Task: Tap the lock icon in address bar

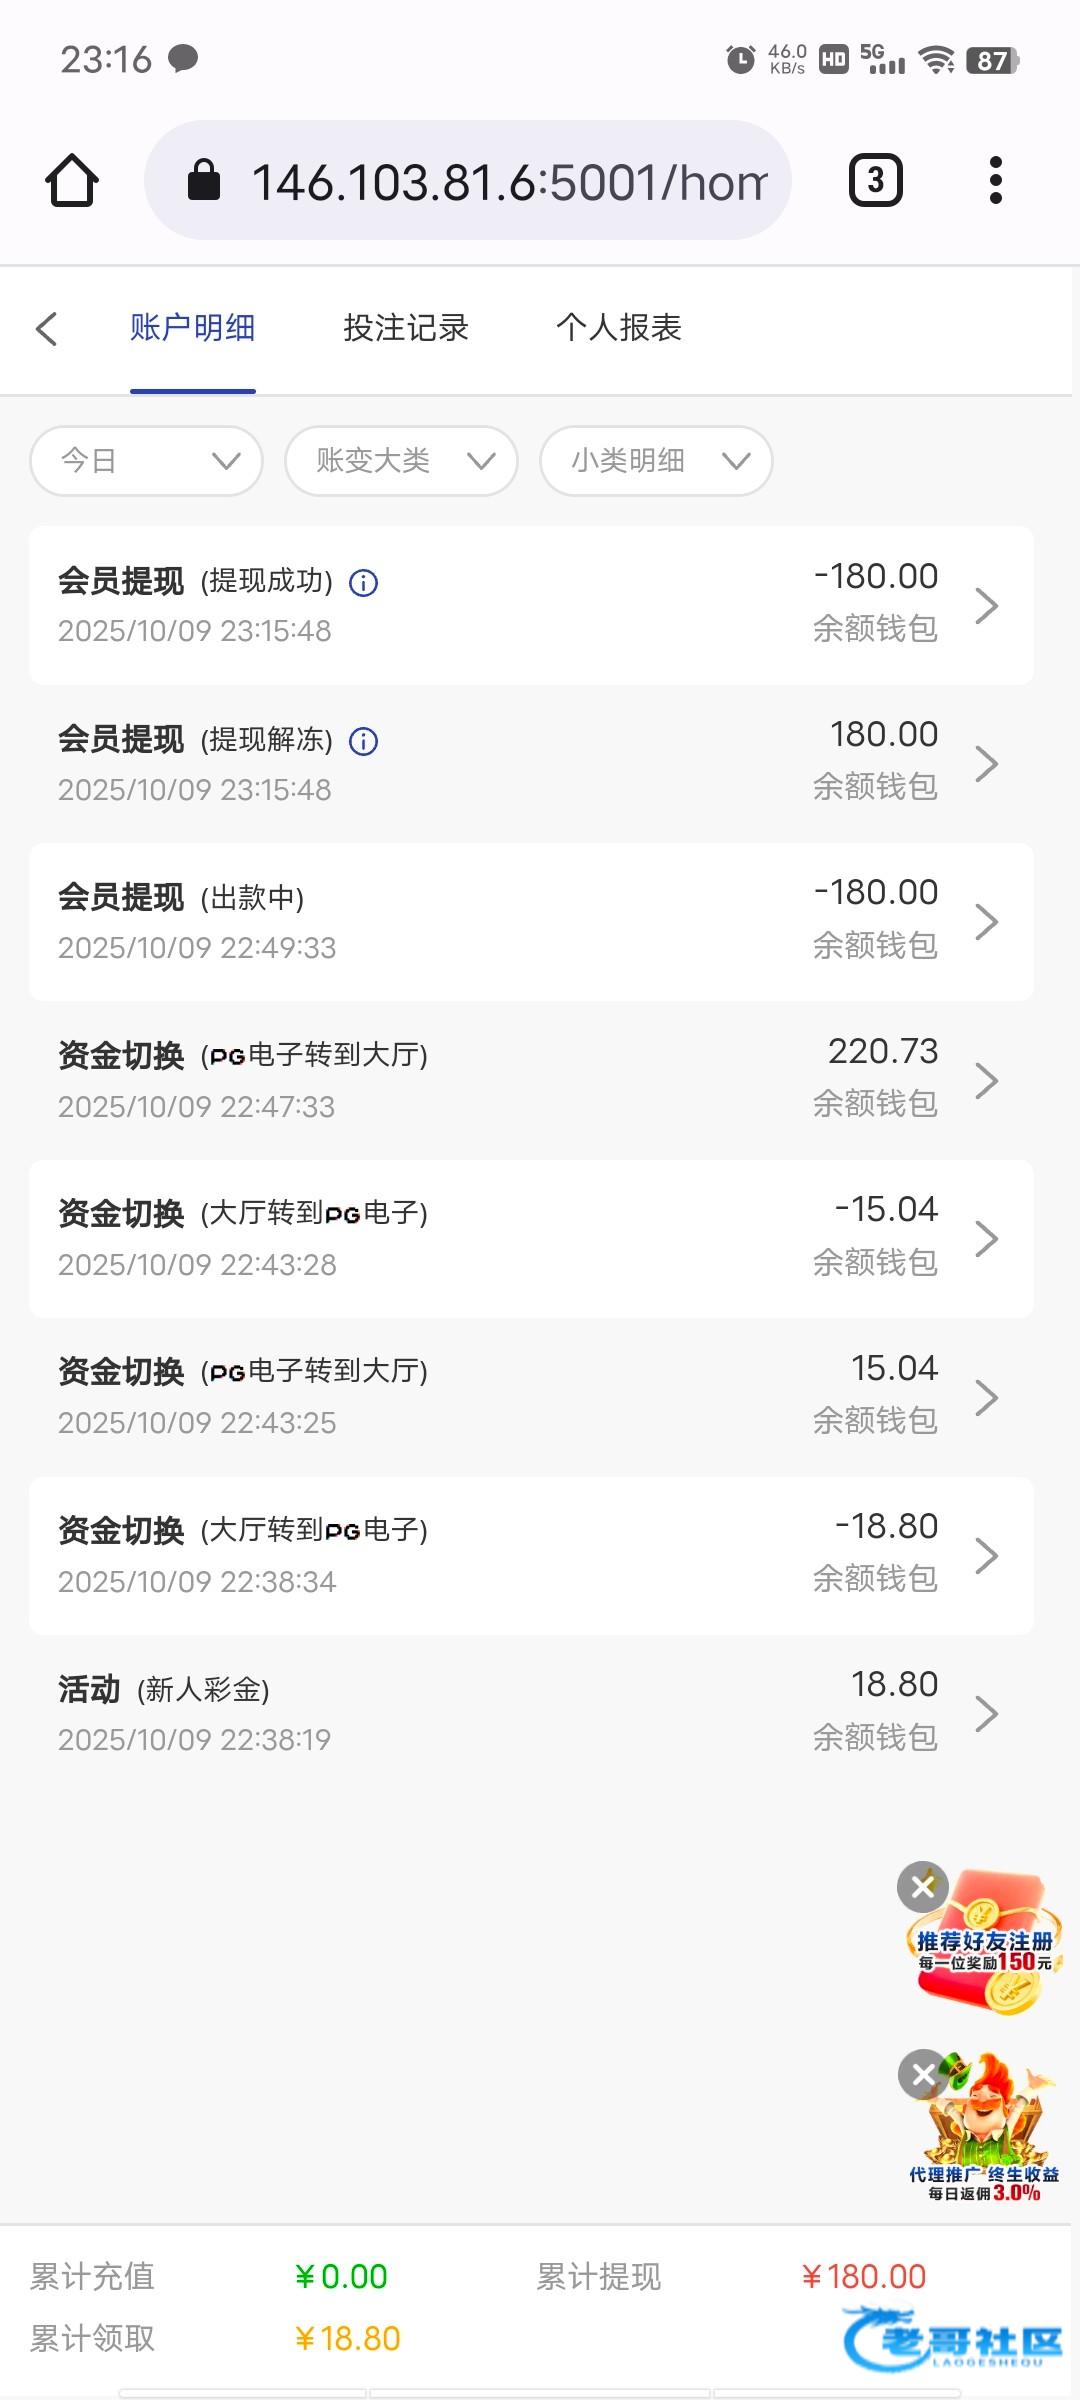Action: coord(204,181)
